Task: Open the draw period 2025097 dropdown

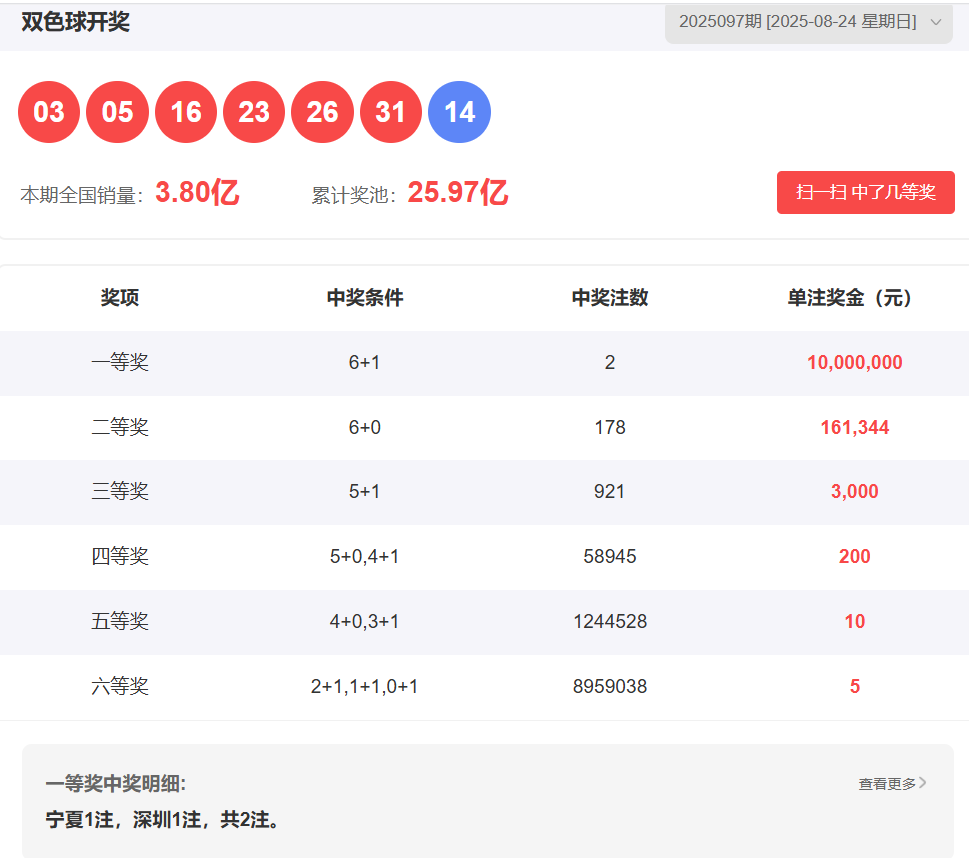Action: click(x=797, y=21)
